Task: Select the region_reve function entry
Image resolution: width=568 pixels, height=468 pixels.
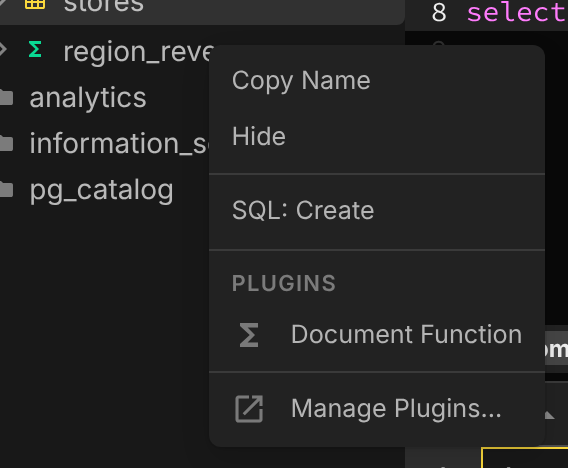Action: [x=138, y=51]
